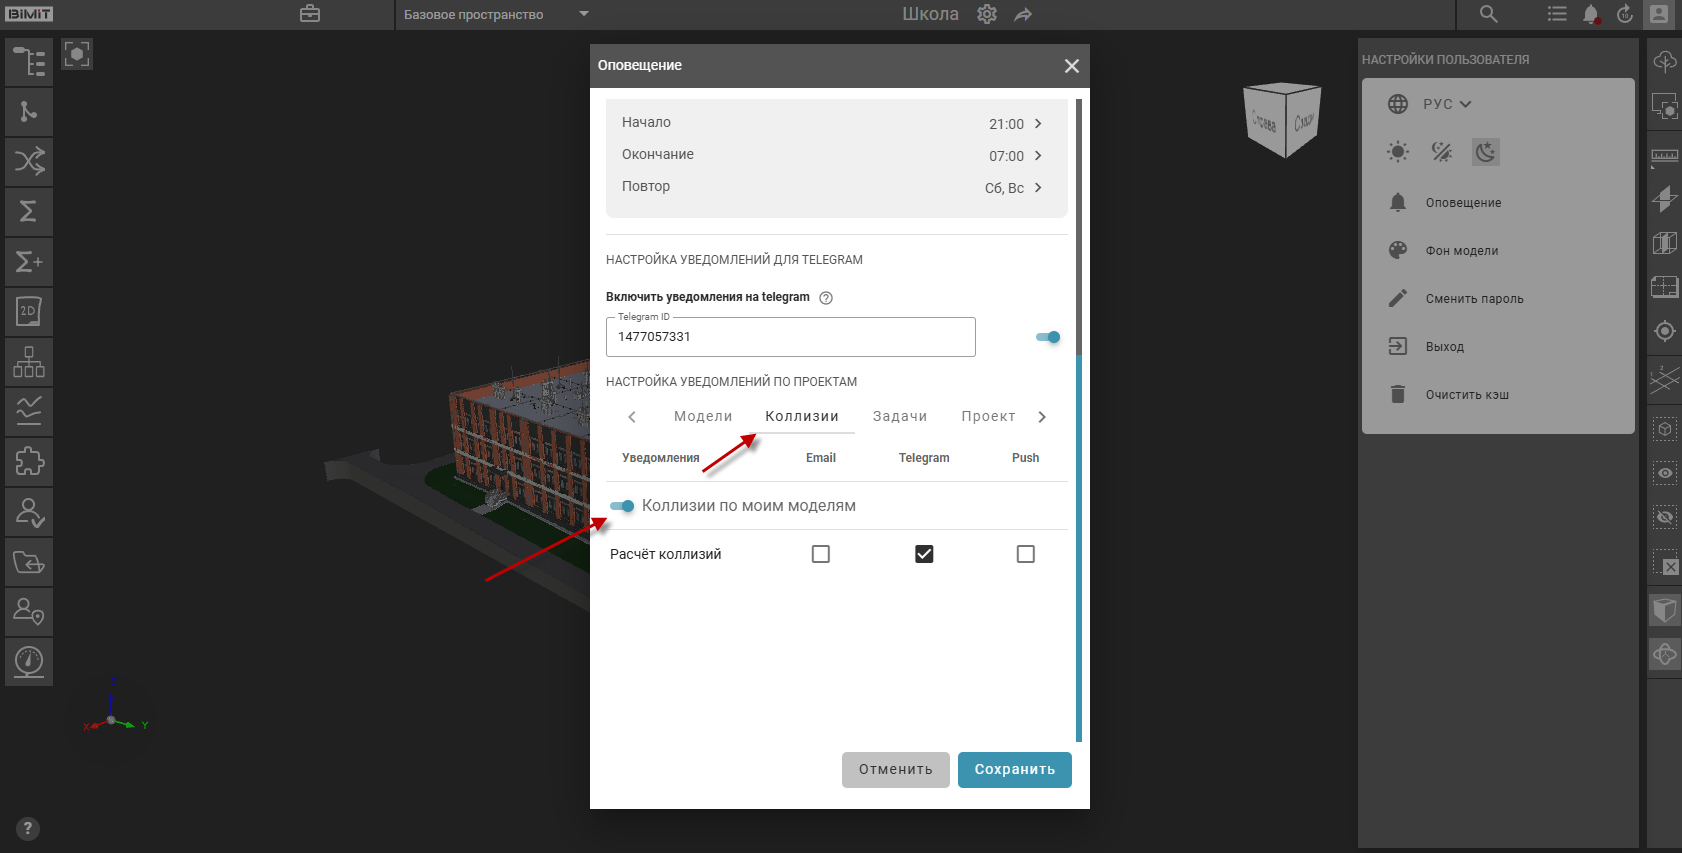This screenshot has width=1682, height=853.
Task: Click the briefcase icon in top bar
Action: pyautogui.click(x=310, y=14)
